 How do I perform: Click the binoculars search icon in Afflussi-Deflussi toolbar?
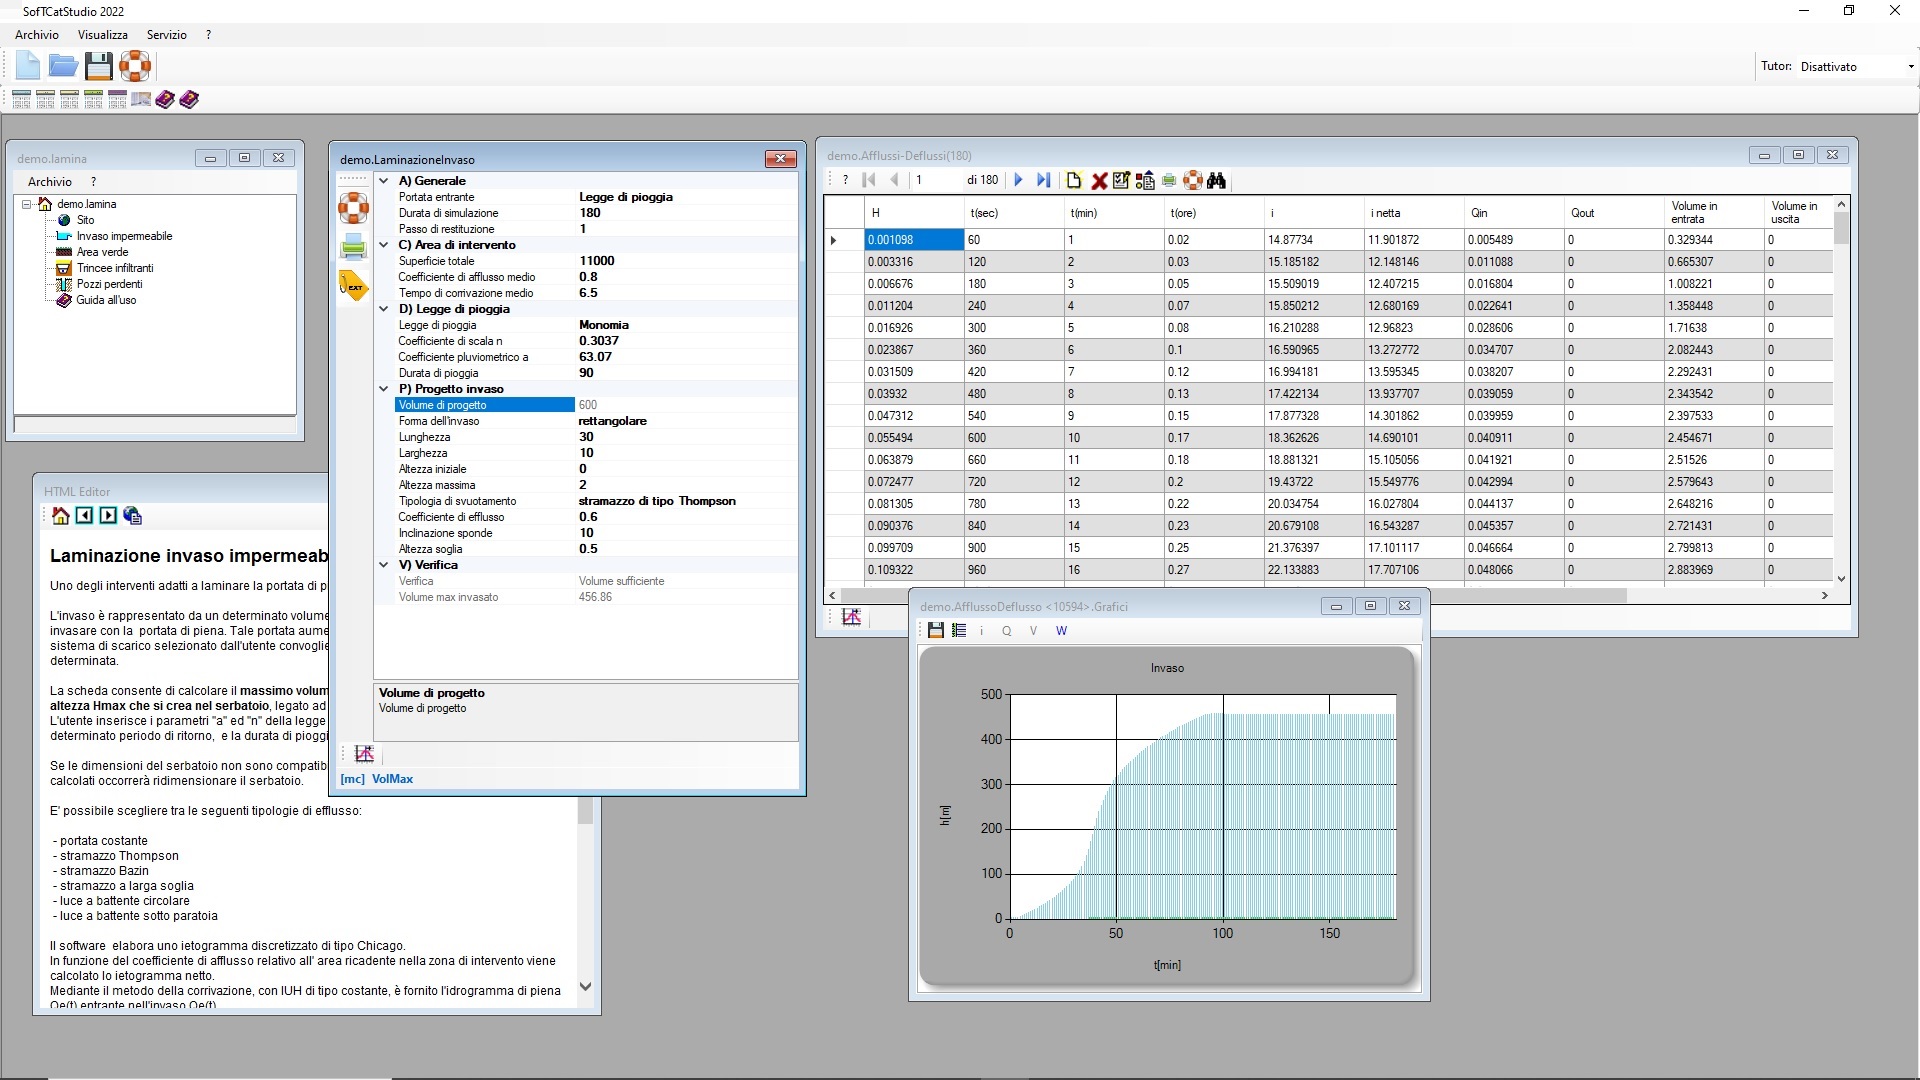click(x=1216, y=180)
